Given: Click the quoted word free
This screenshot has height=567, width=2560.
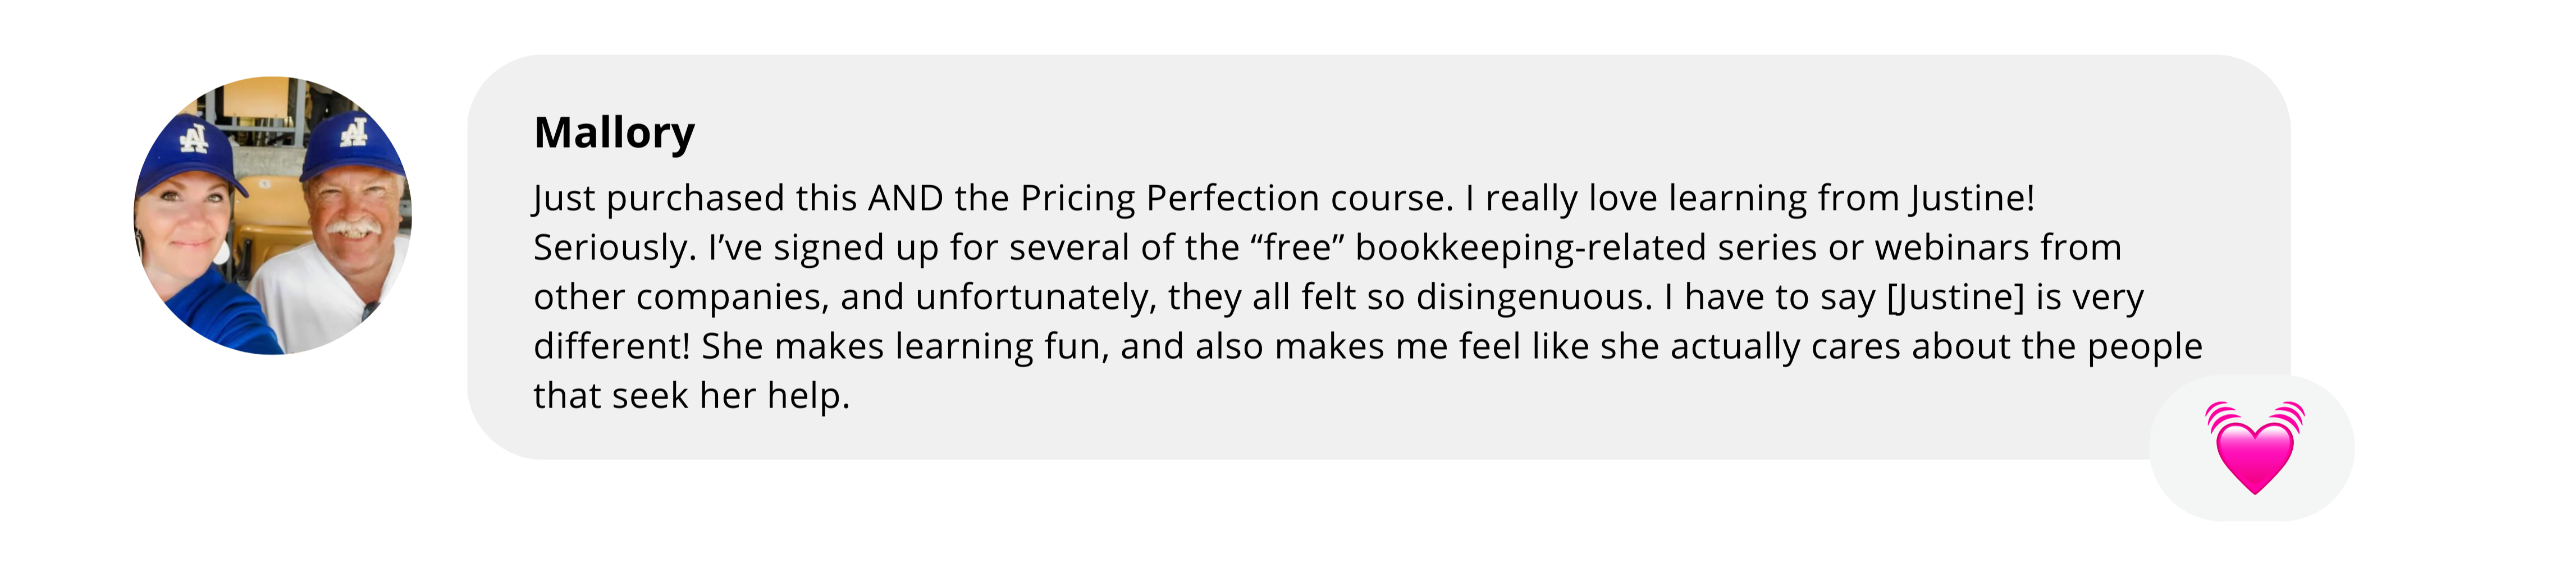Looking at the screenshot, I should 1296,247.
